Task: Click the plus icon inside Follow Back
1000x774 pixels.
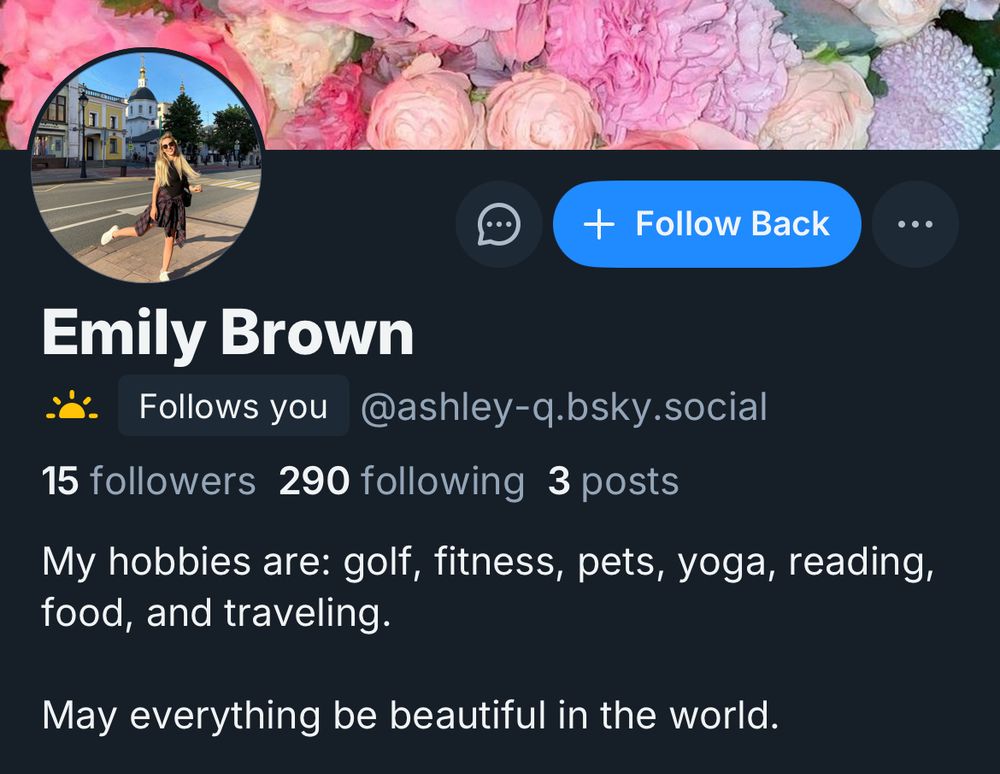Action: [x=599, y=224]
